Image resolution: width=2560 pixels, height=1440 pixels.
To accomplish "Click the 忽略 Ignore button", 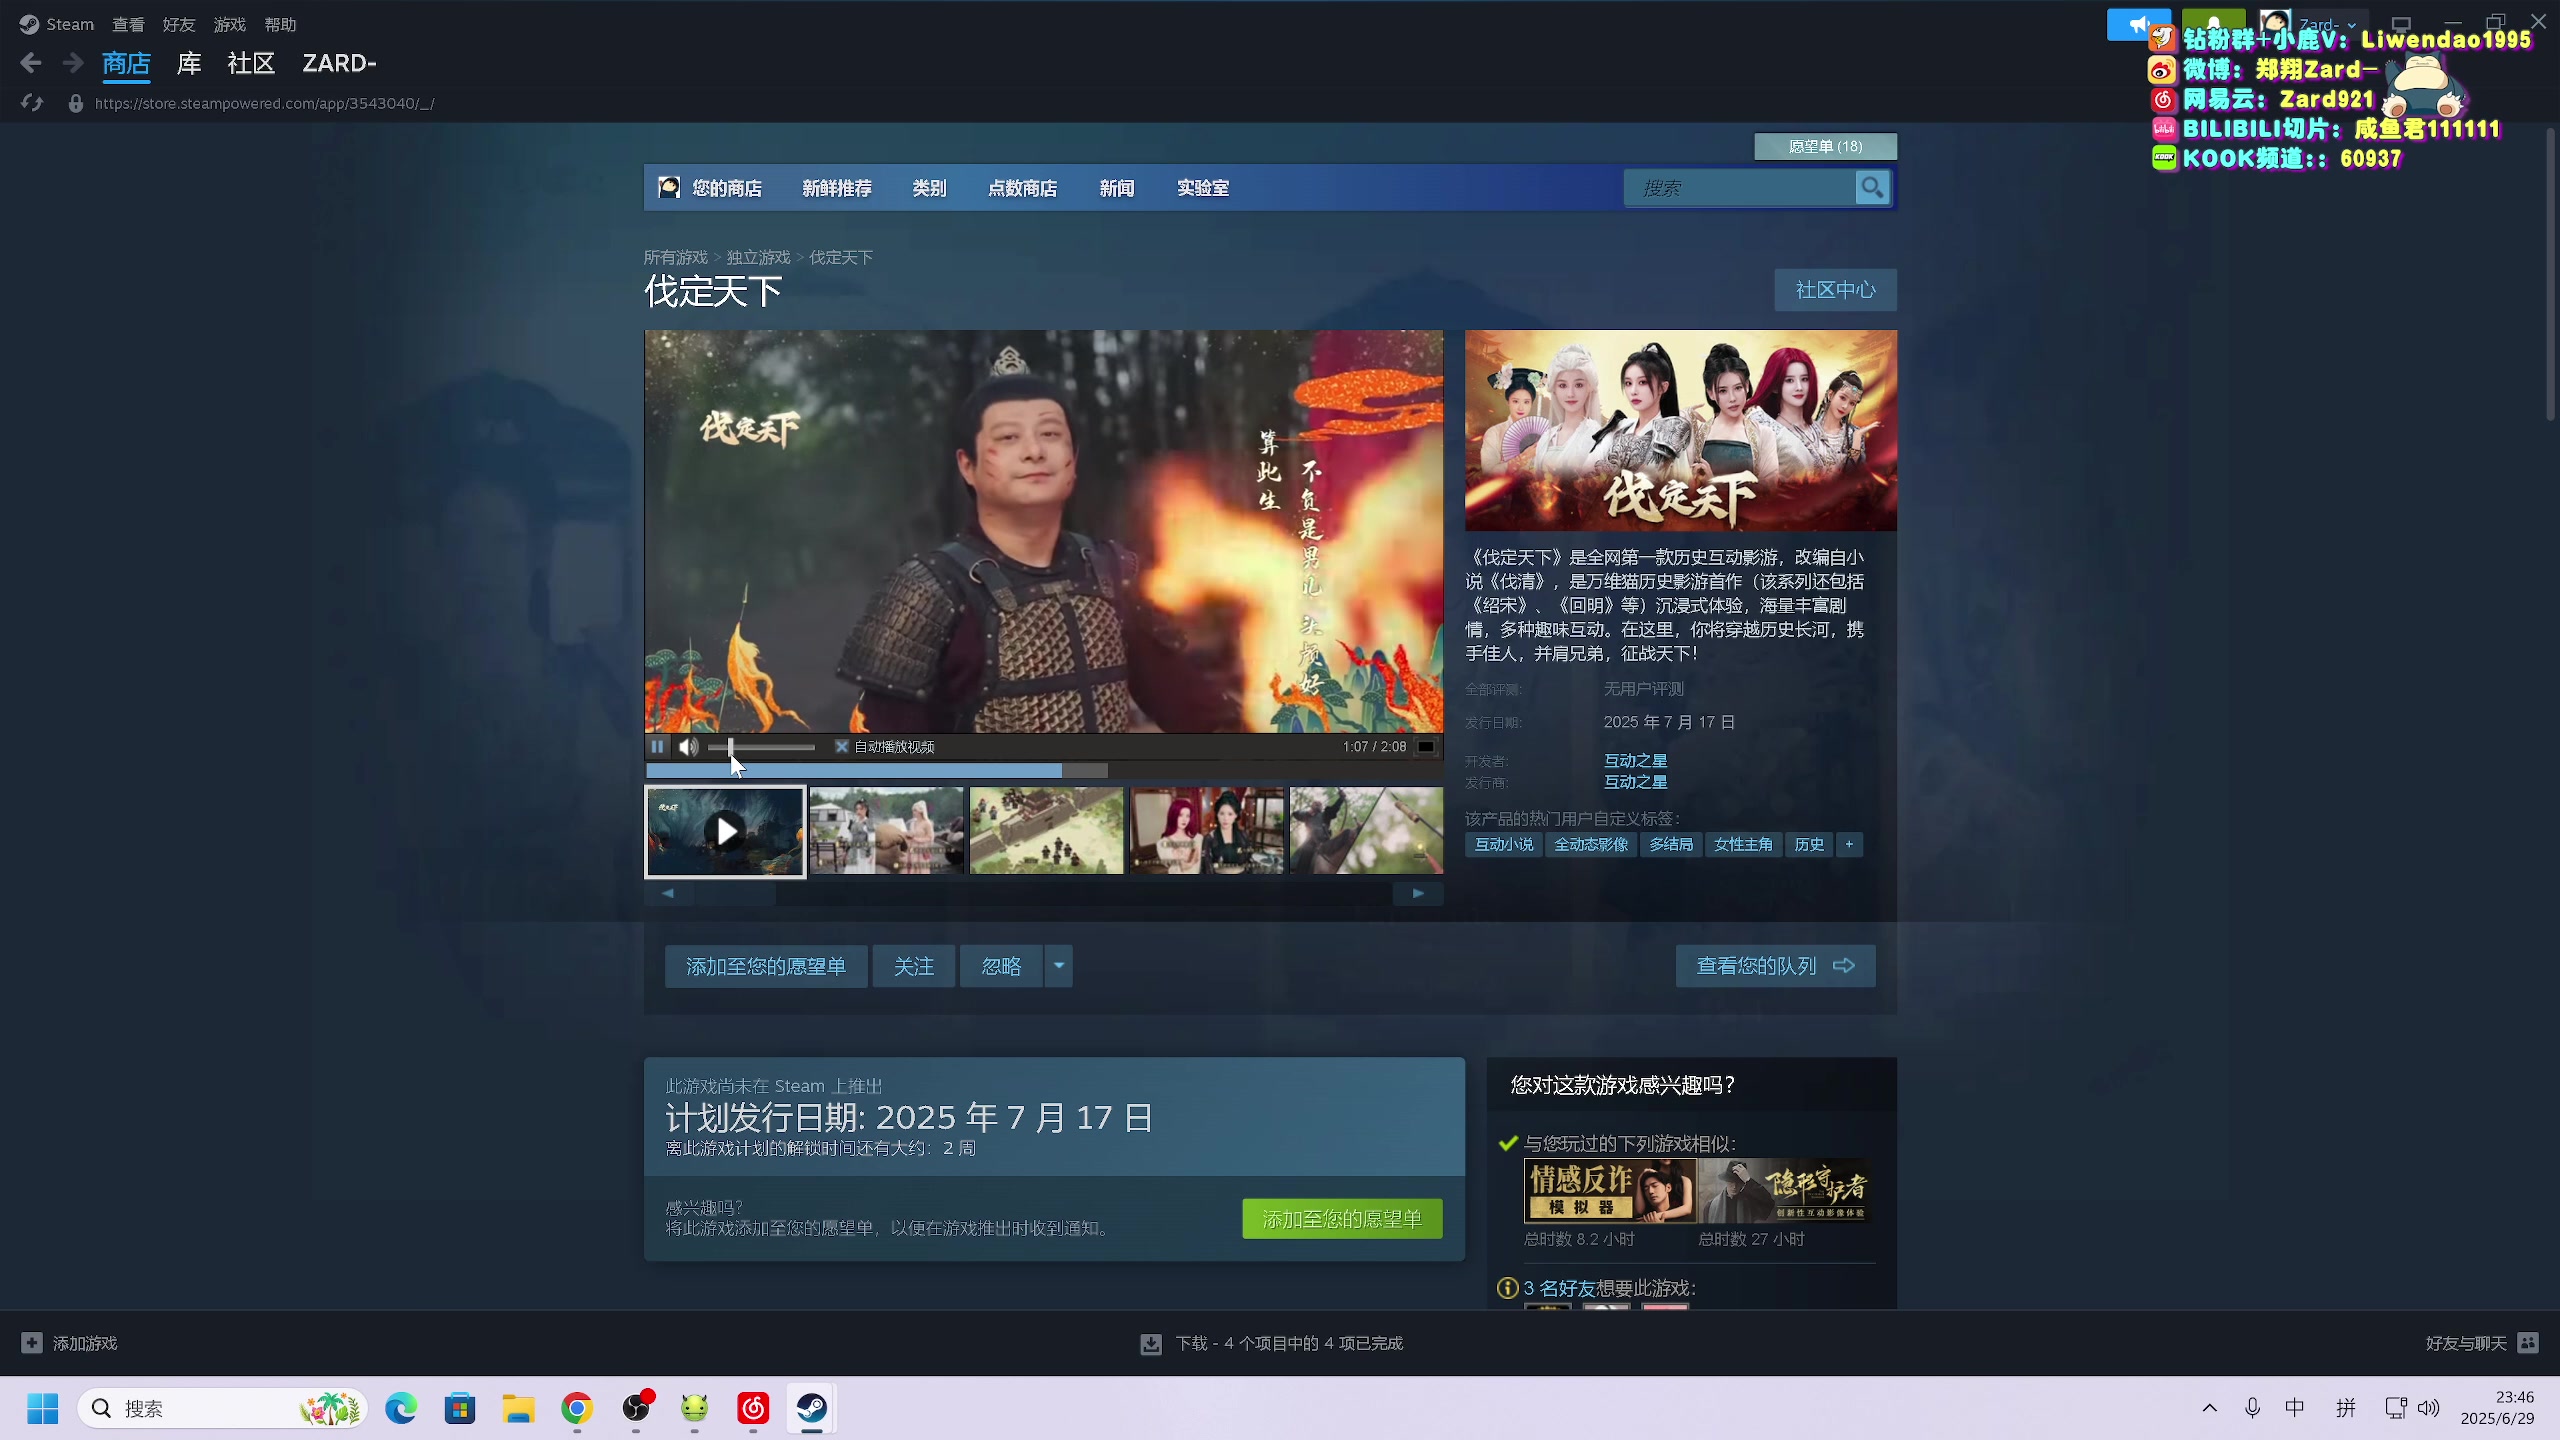I will coord(1002,966).
